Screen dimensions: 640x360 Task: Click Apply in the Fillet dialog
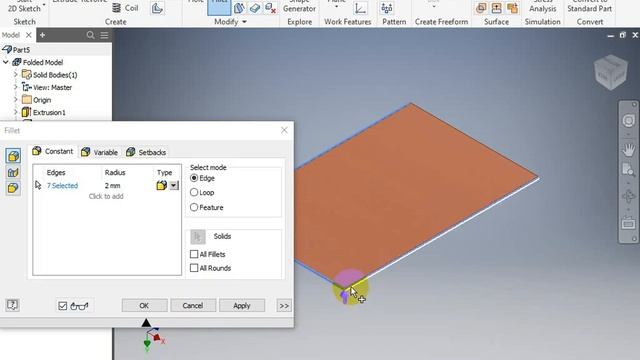[x=242, y=305]
